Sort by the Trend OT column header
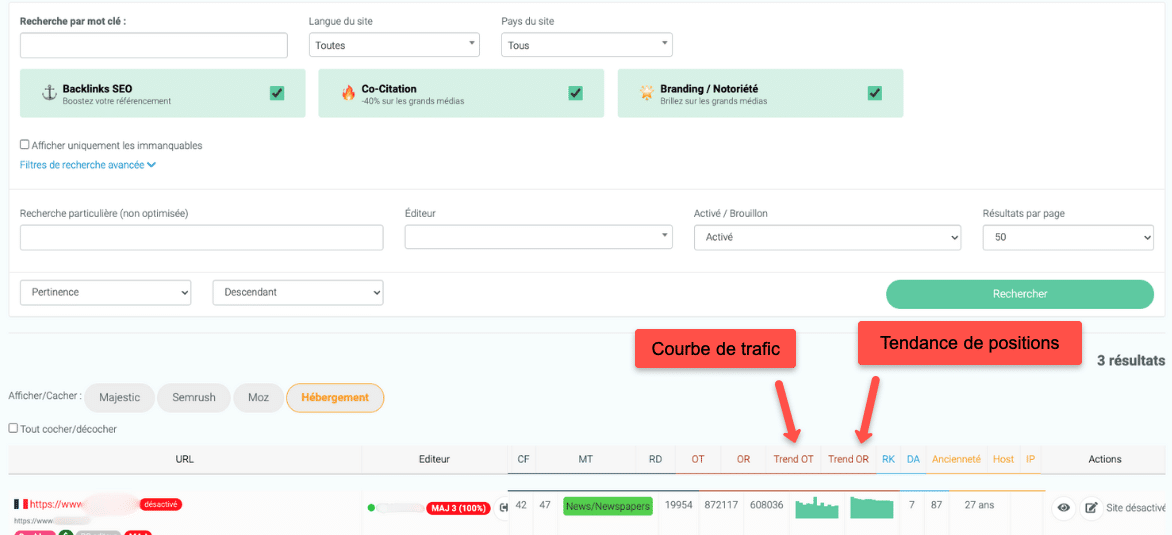The image size is (1172, 535). 793,460
